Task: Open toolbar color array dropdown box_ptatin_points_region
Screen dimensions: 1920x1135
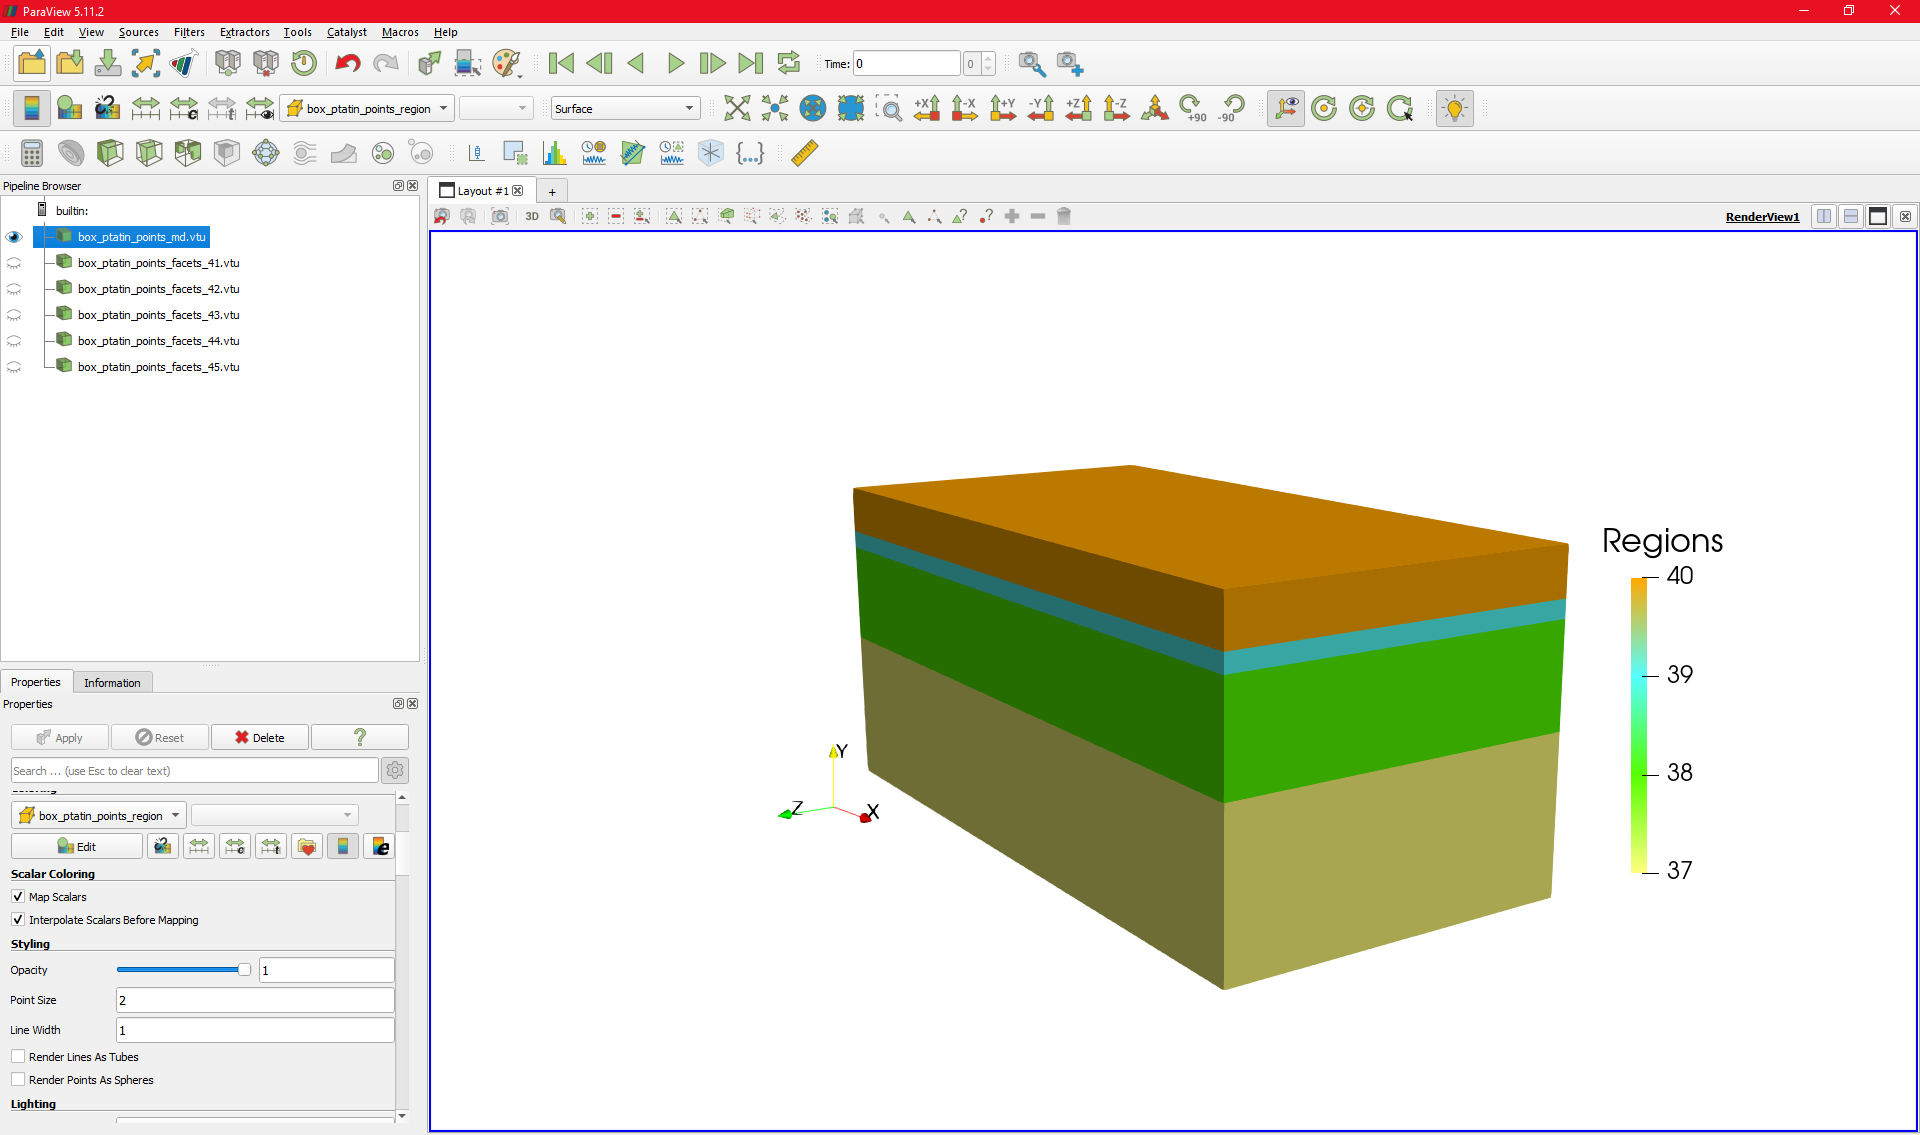Action: [368, 108]
